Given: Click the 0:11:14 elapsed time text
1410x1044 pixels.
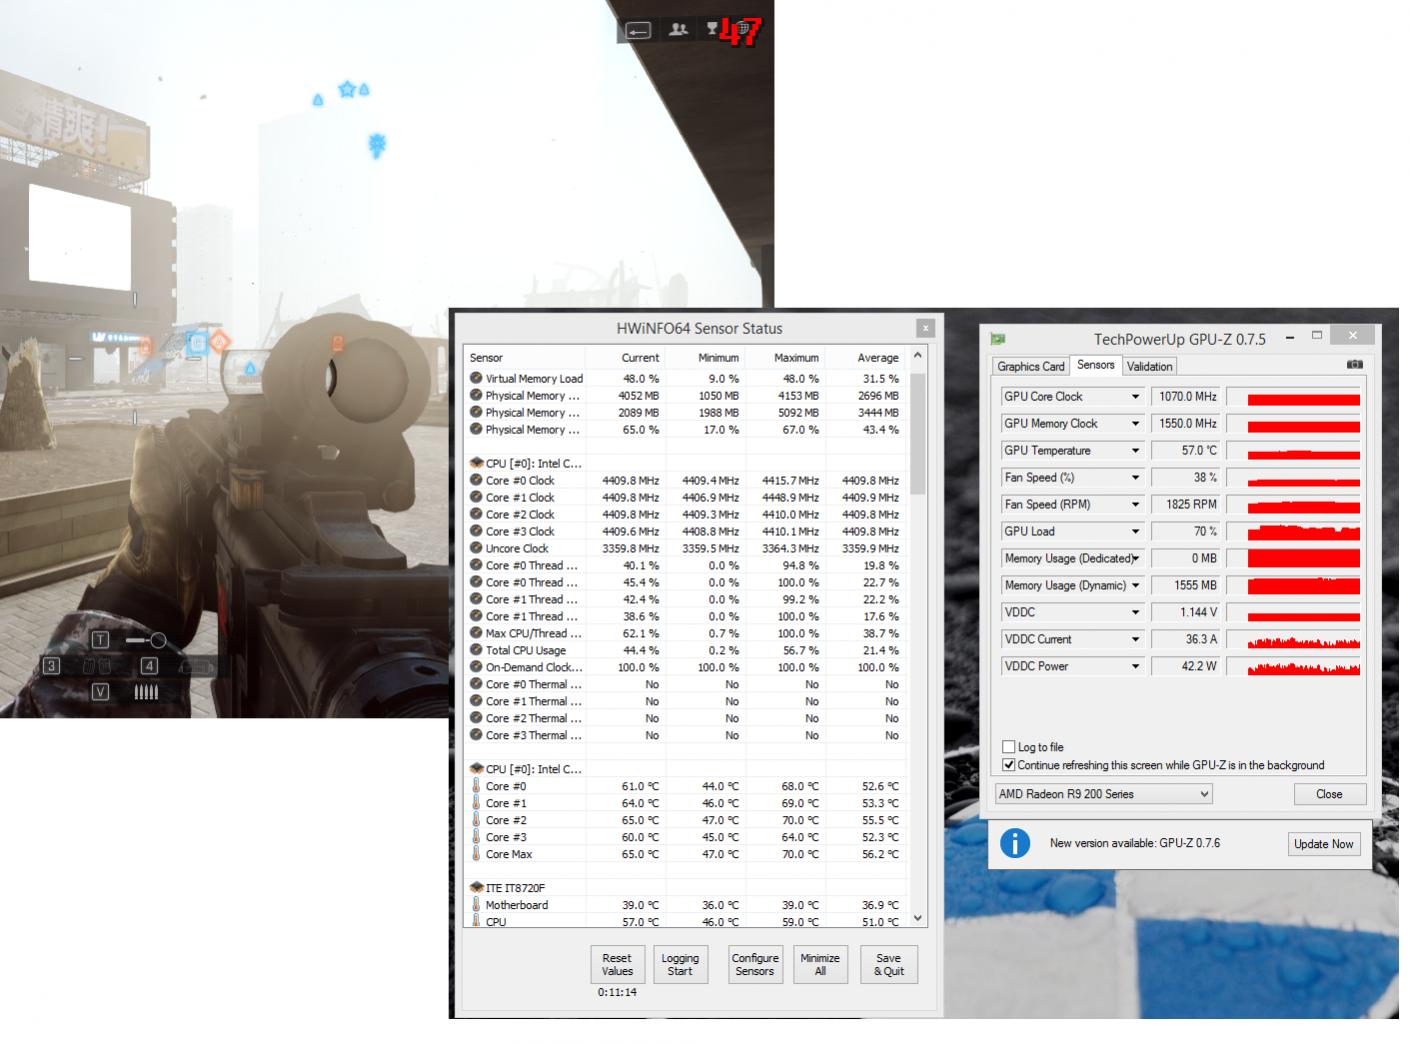Looking at the screenshot, I should click(617, 992).
